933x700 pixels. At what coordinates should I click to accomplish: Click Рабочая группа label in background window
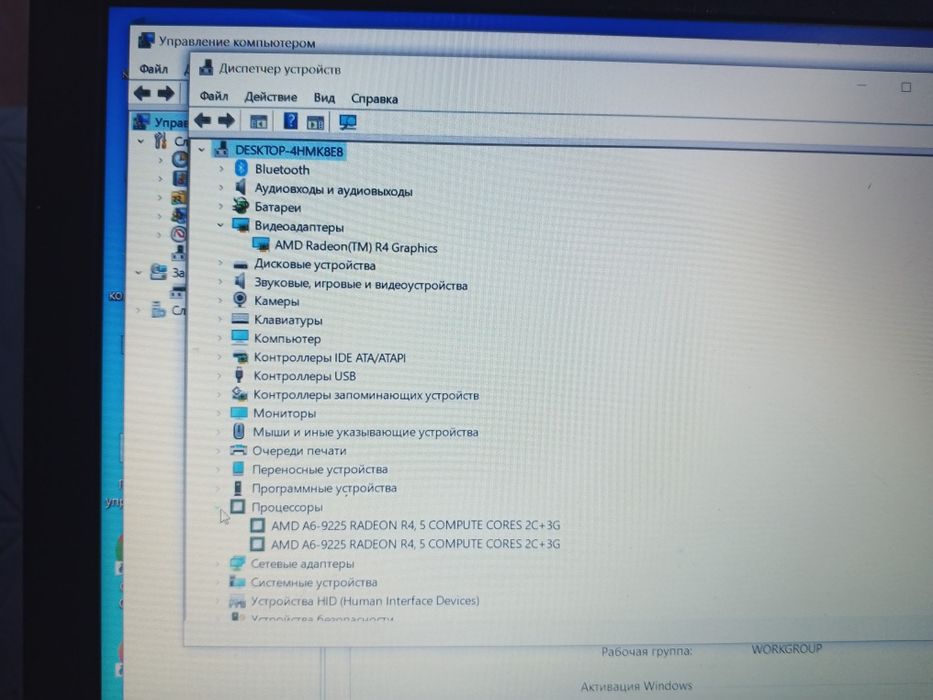pyautogui.click(x=647, y=651)
